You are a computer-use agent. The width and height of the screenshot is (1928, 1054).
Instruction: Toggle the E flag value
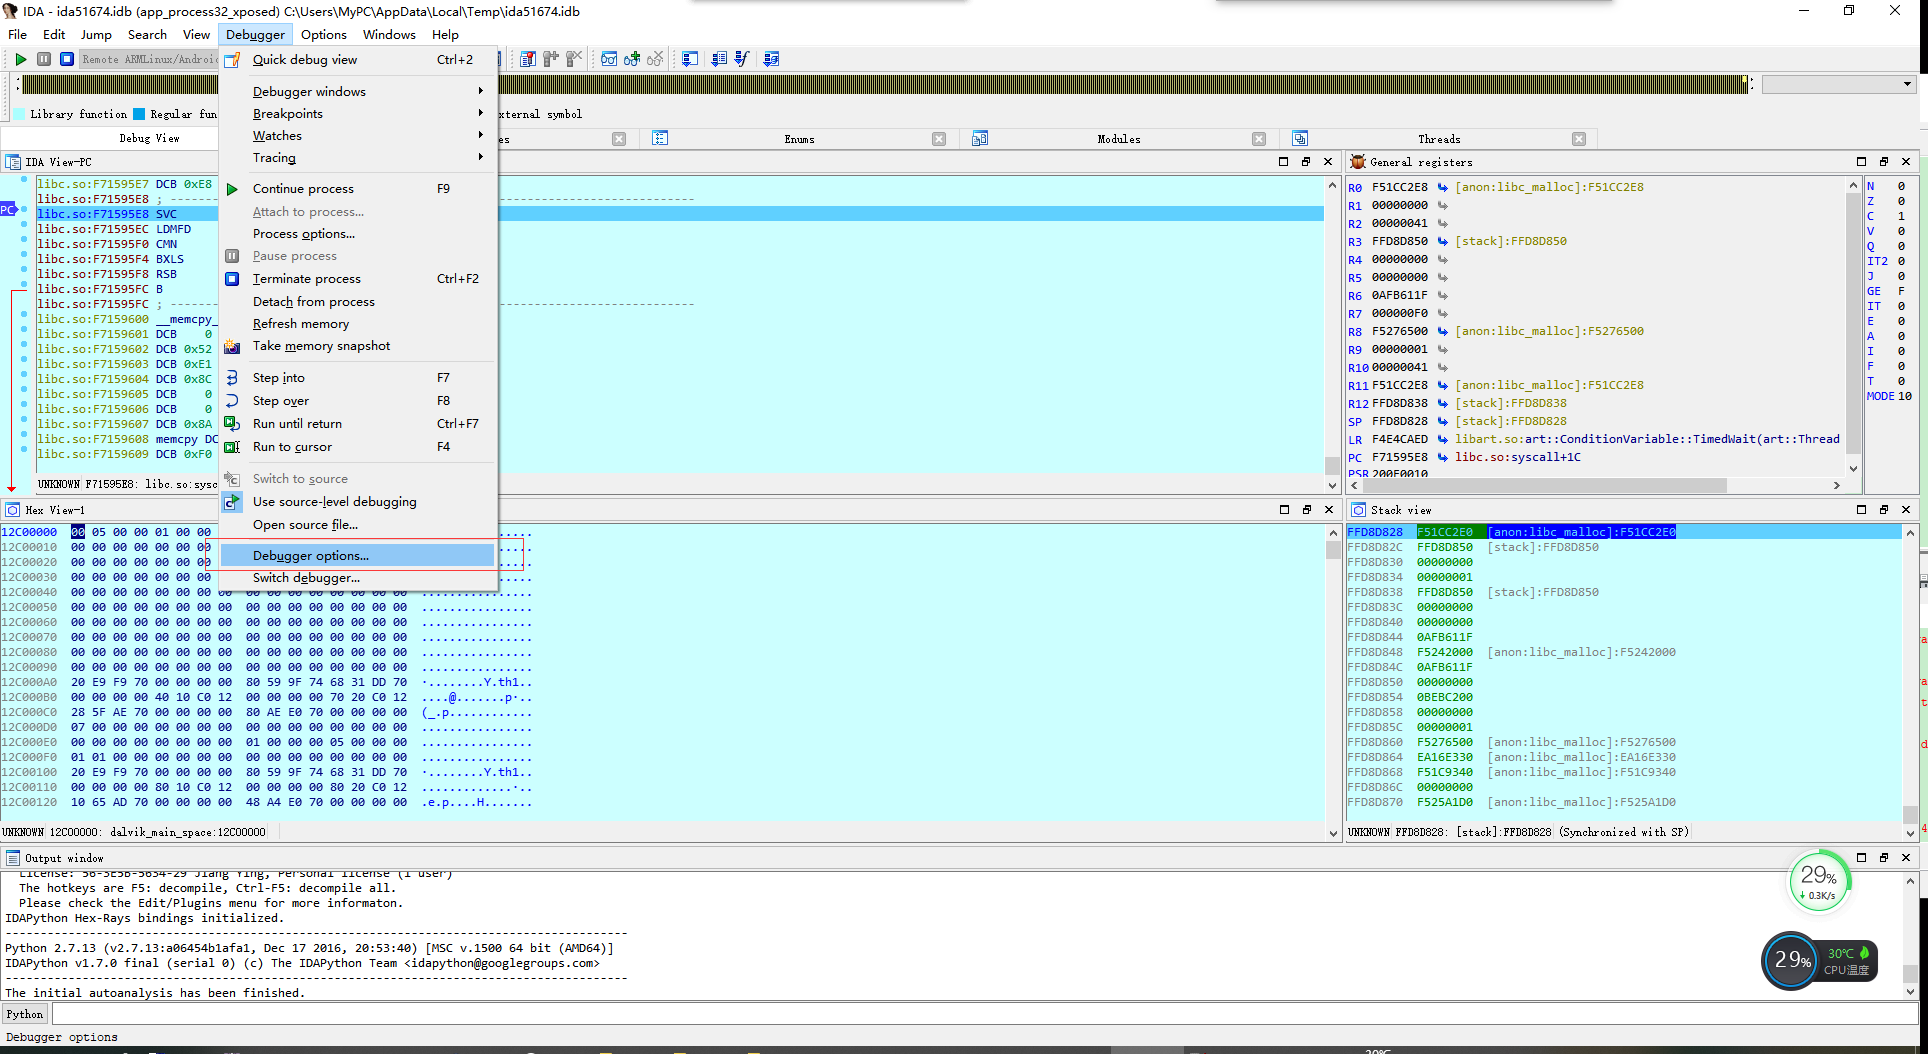coord(1901,321)
